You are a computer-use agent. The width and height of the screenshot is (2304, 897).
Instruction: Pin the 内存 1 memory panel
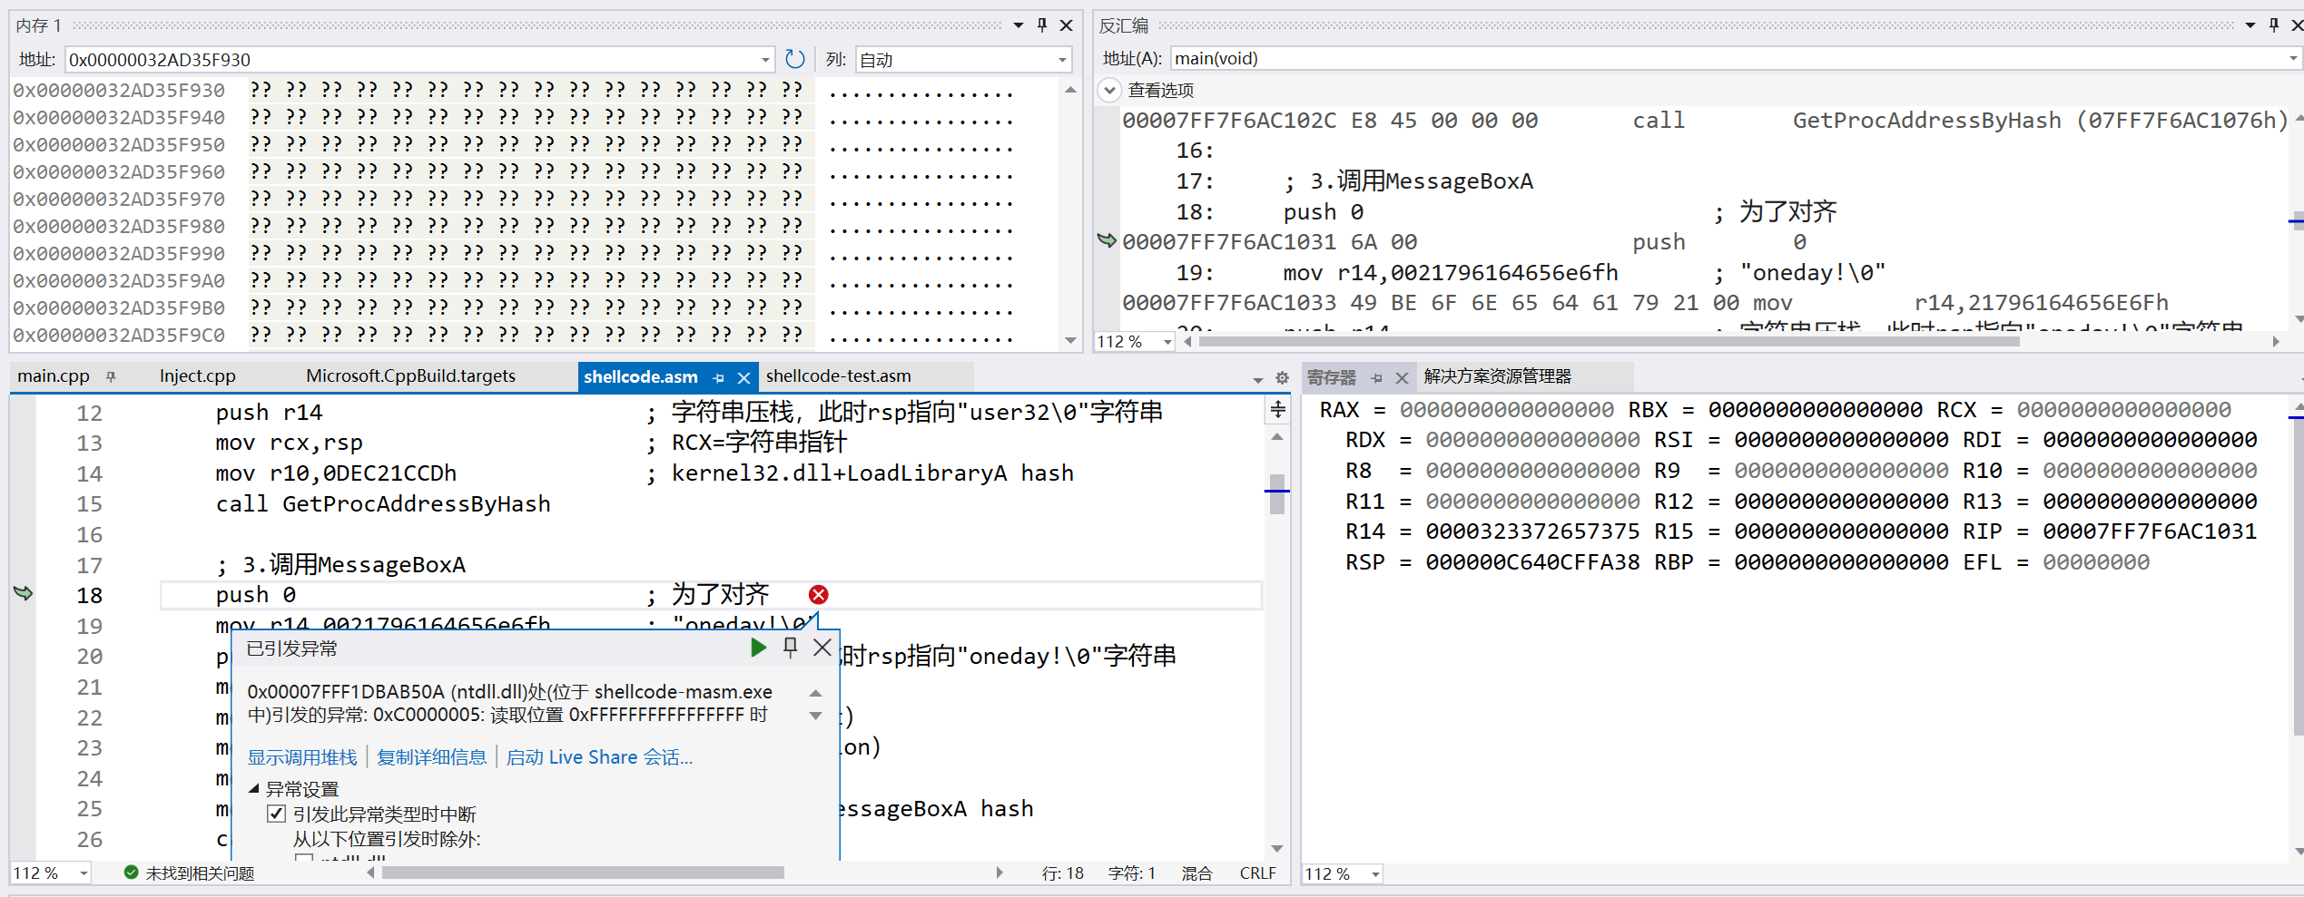[1042, 25]
